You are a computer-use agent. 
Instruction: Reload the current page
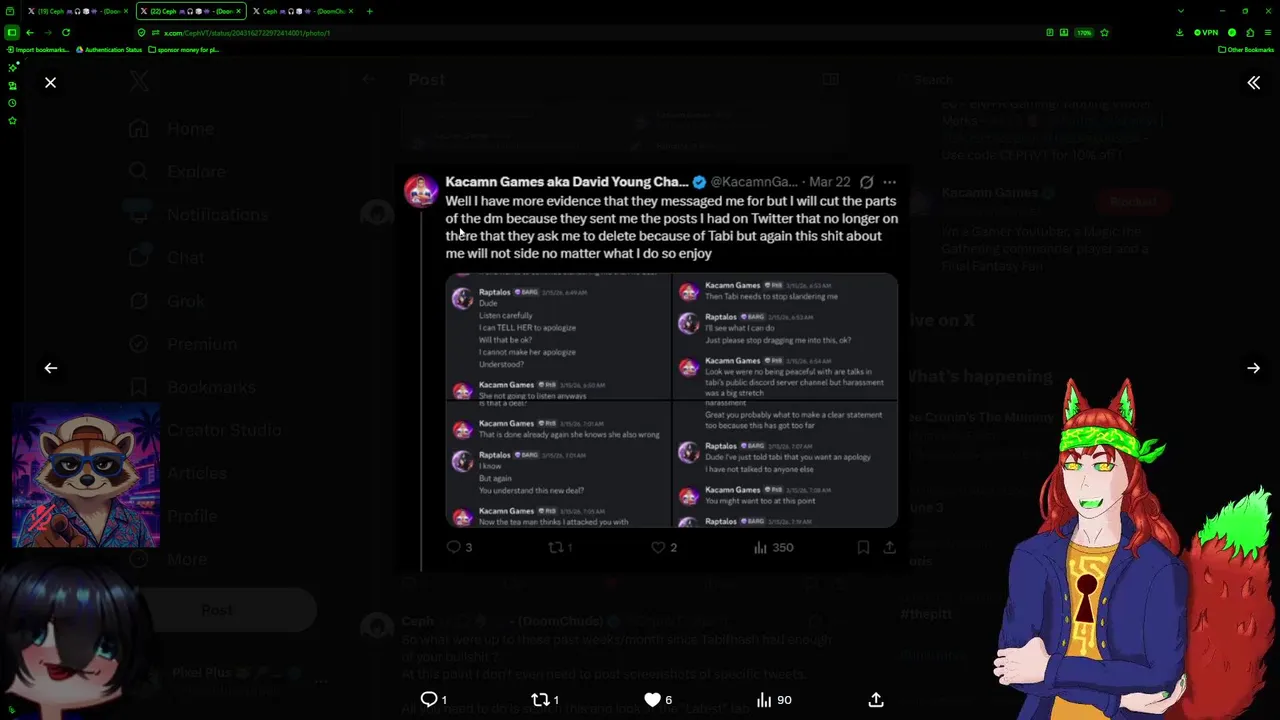tap(66, 32)
